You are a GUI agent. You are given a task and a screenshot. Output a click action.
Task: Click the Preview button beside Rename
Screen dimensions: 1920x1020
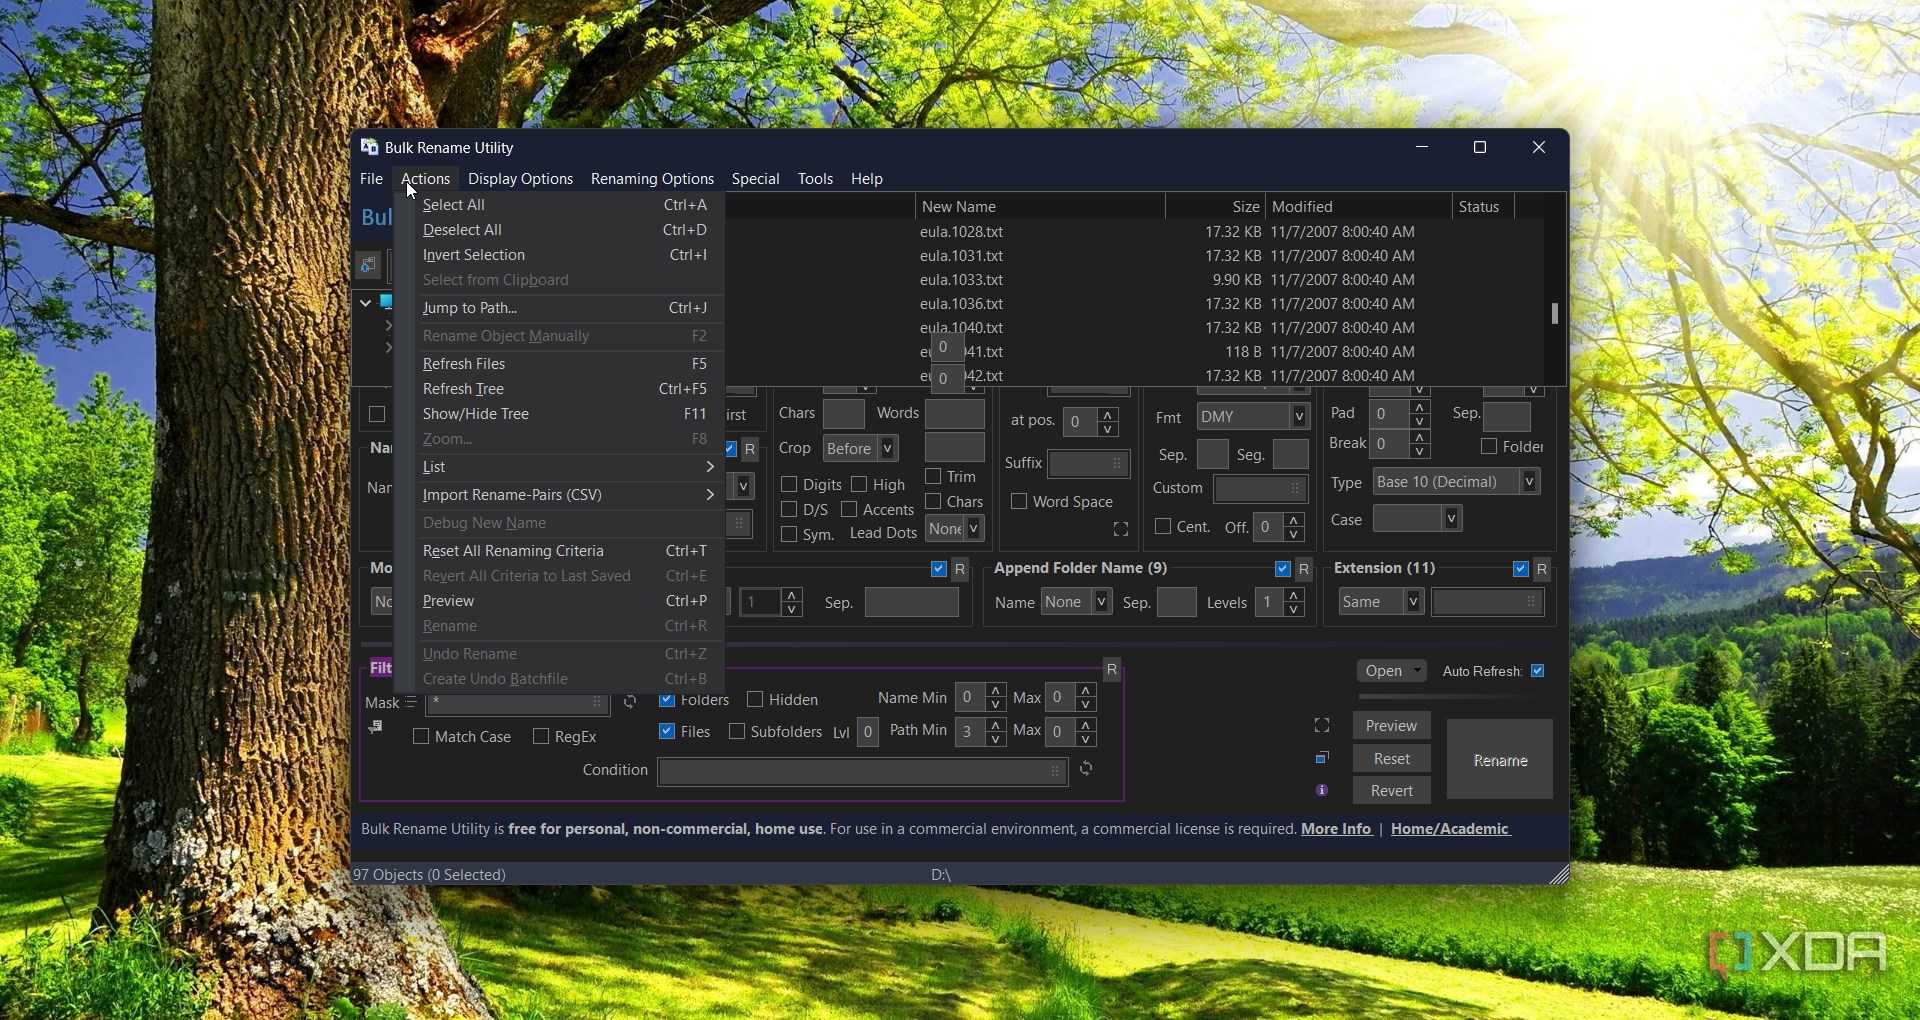pos(1391,725)
